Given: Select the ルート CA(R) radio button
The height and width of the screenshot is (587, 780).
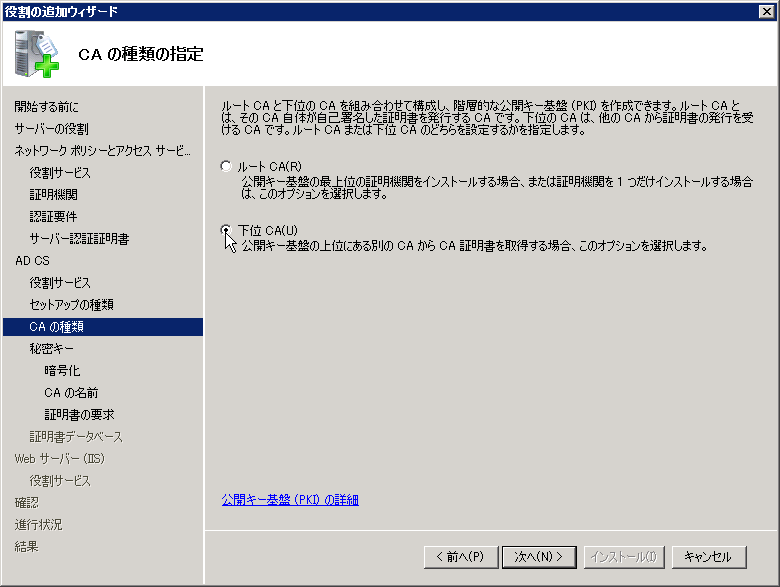Looking at the screenshot, I should pyautogui.click(x=226, y=166).
